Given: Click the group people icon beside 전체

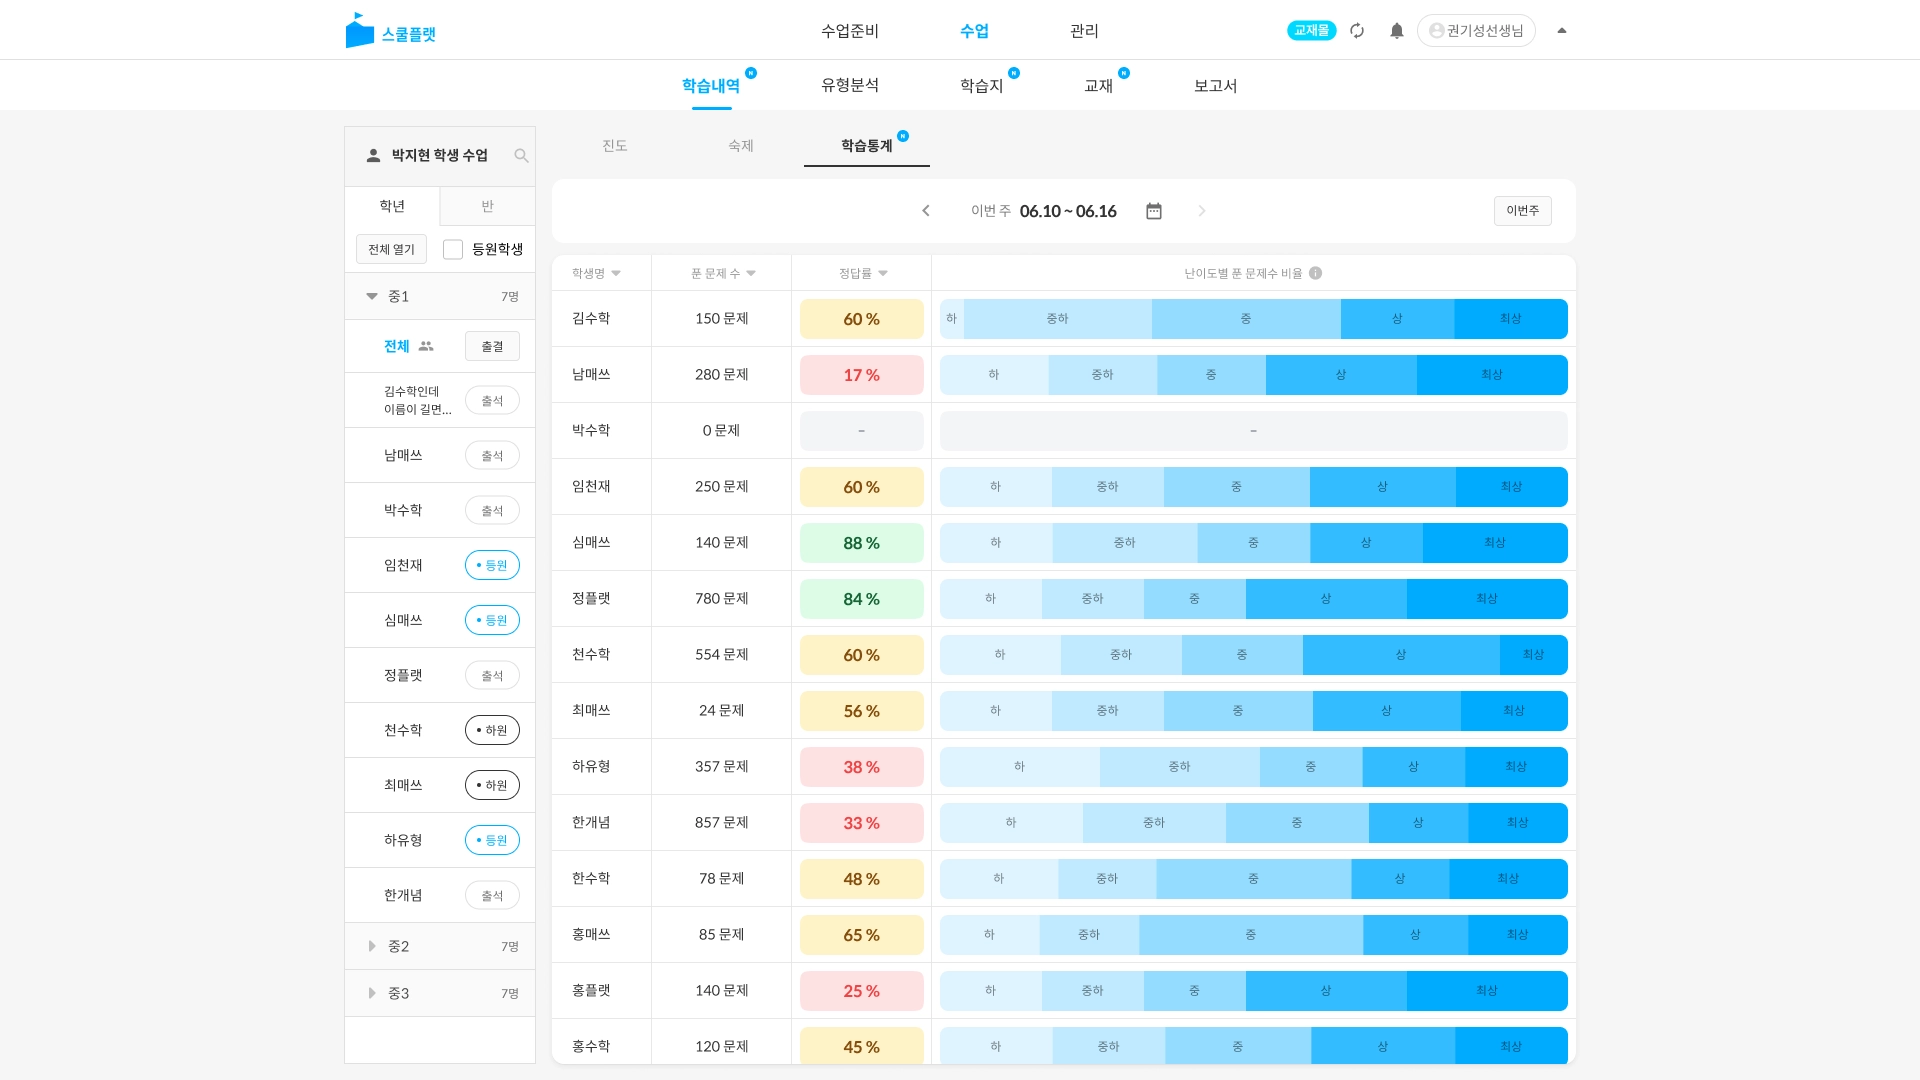Looking at the screenshot, I should coord(426,346).
